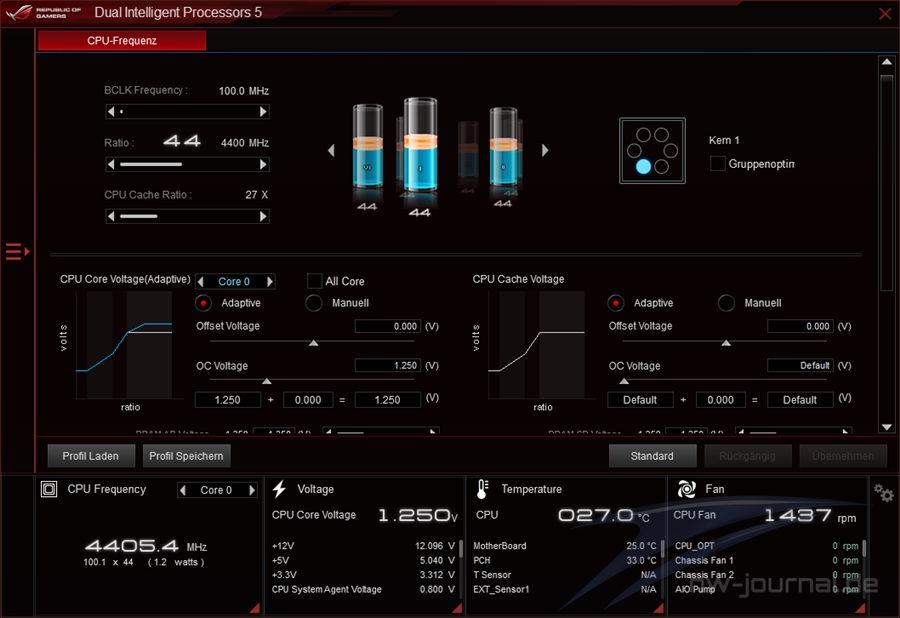Click the CPU Cache Offset Voltage slider
This screenshot has width=900, height=618.
724,342
